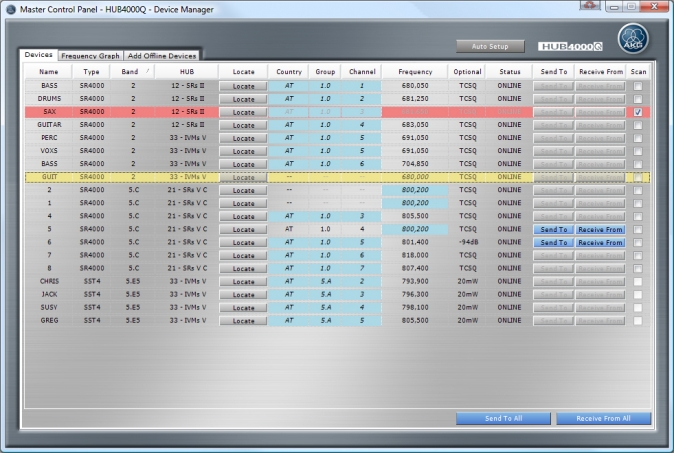Sort by the Group column header
The width and height of the screenshot is (674, 453).
coord(325,72)
